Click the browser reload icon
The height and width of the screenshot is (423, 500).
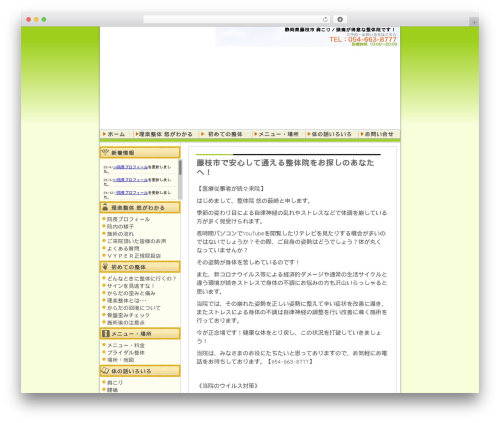click(325, 19)
